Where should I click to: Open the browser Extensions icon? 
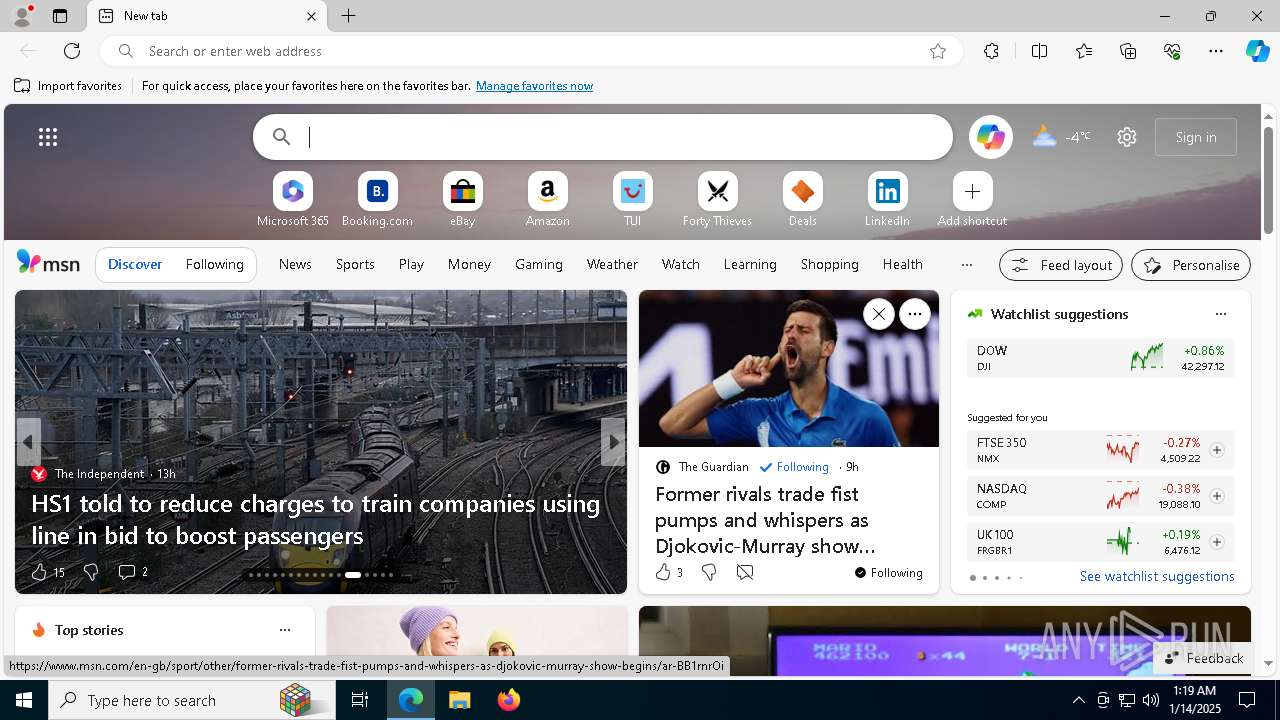[x=991, y=51]
